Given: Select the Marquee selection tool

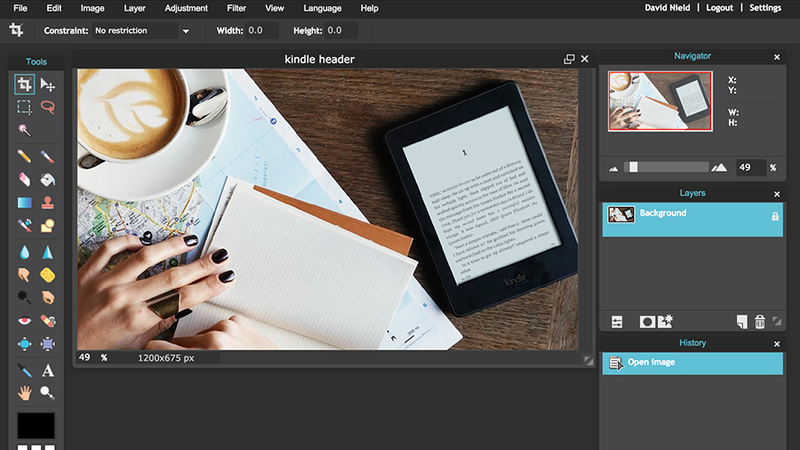Looking at the screenshot, I should click(24, 107).
